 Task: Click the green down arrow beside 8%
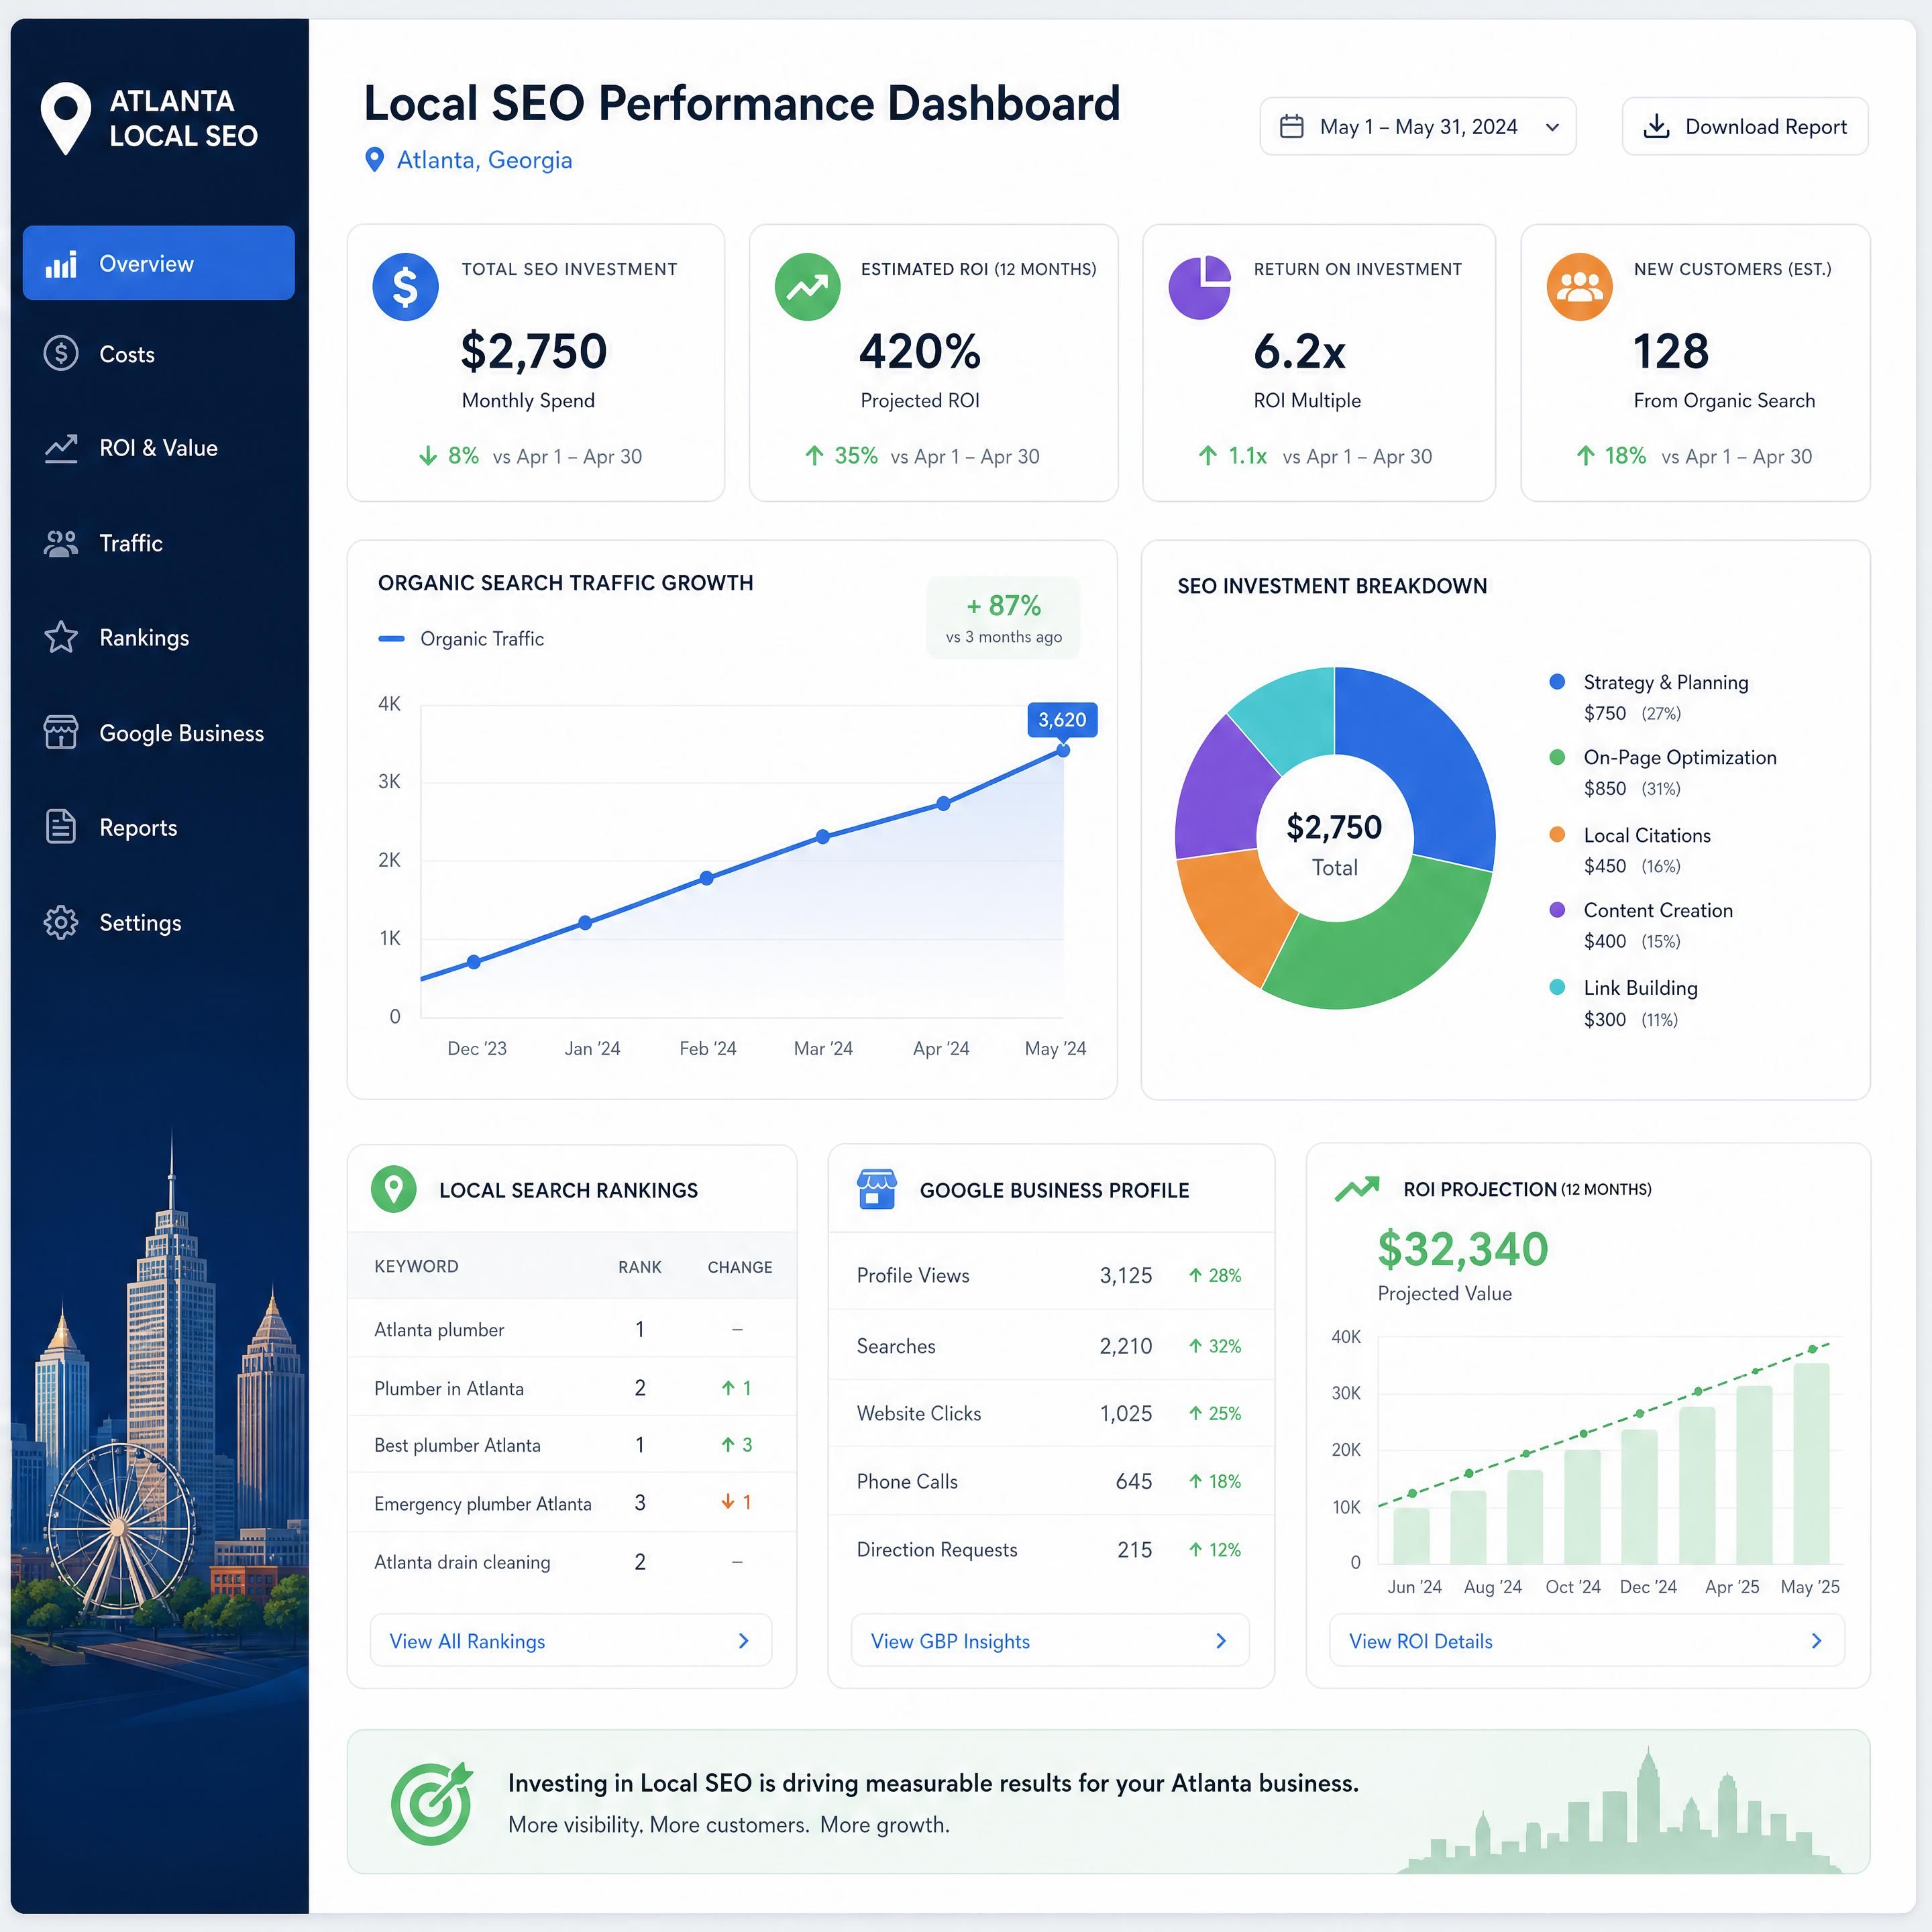[428, 456]
